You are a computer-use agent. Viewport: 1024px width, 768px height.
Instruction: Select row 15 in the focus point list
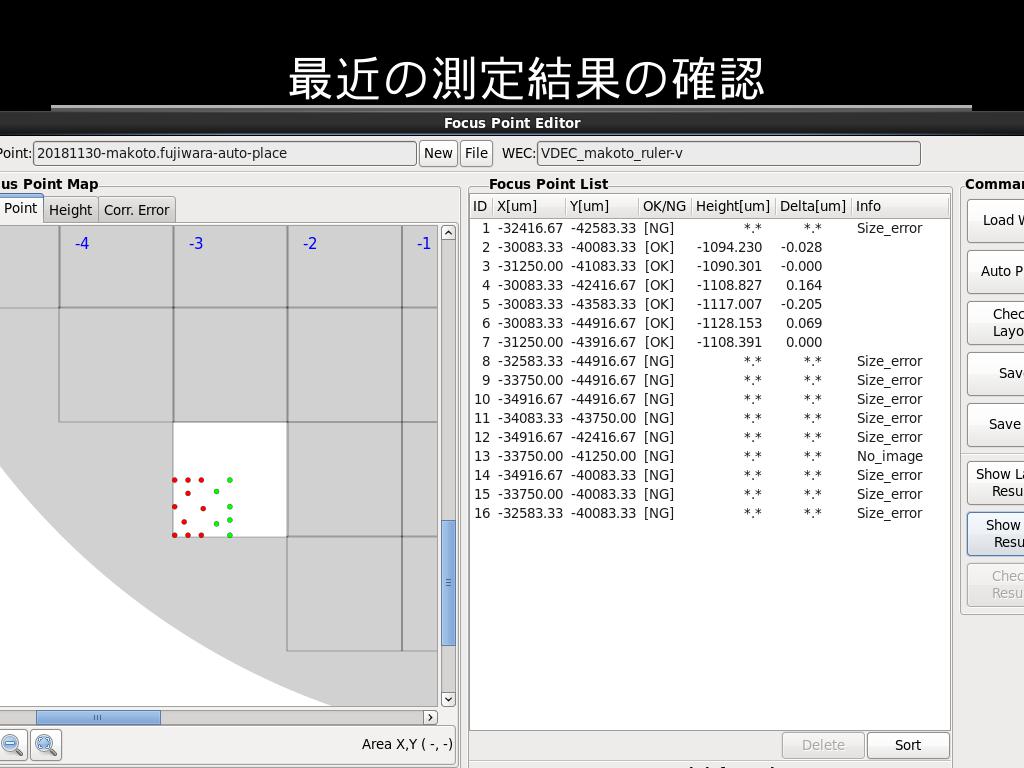[709, 494]
